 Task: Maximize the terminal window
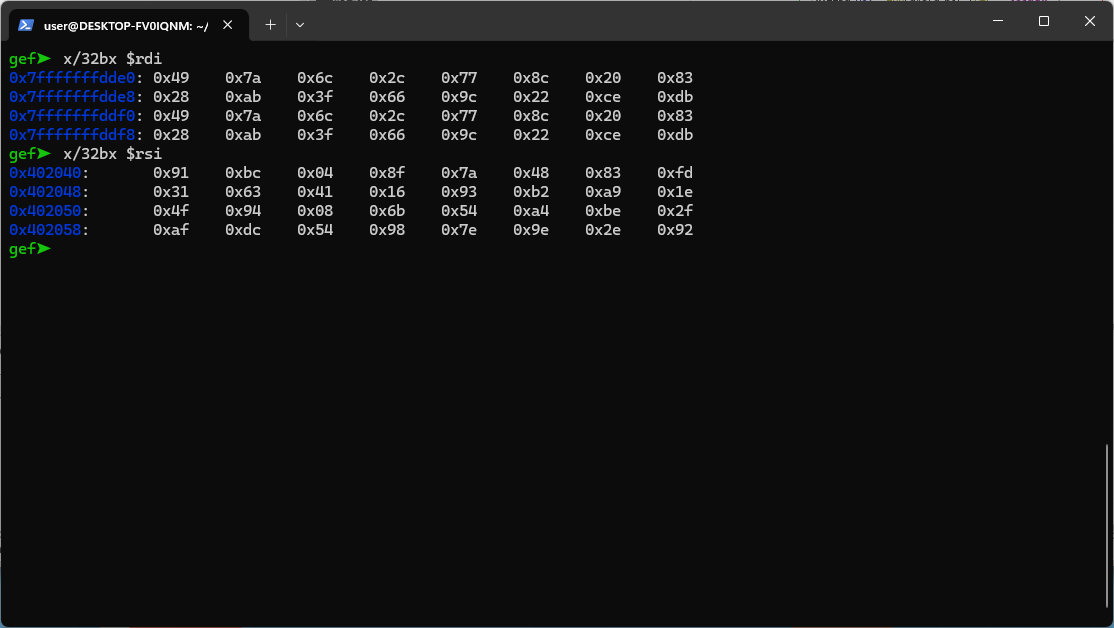click(x=1043, y=21)
